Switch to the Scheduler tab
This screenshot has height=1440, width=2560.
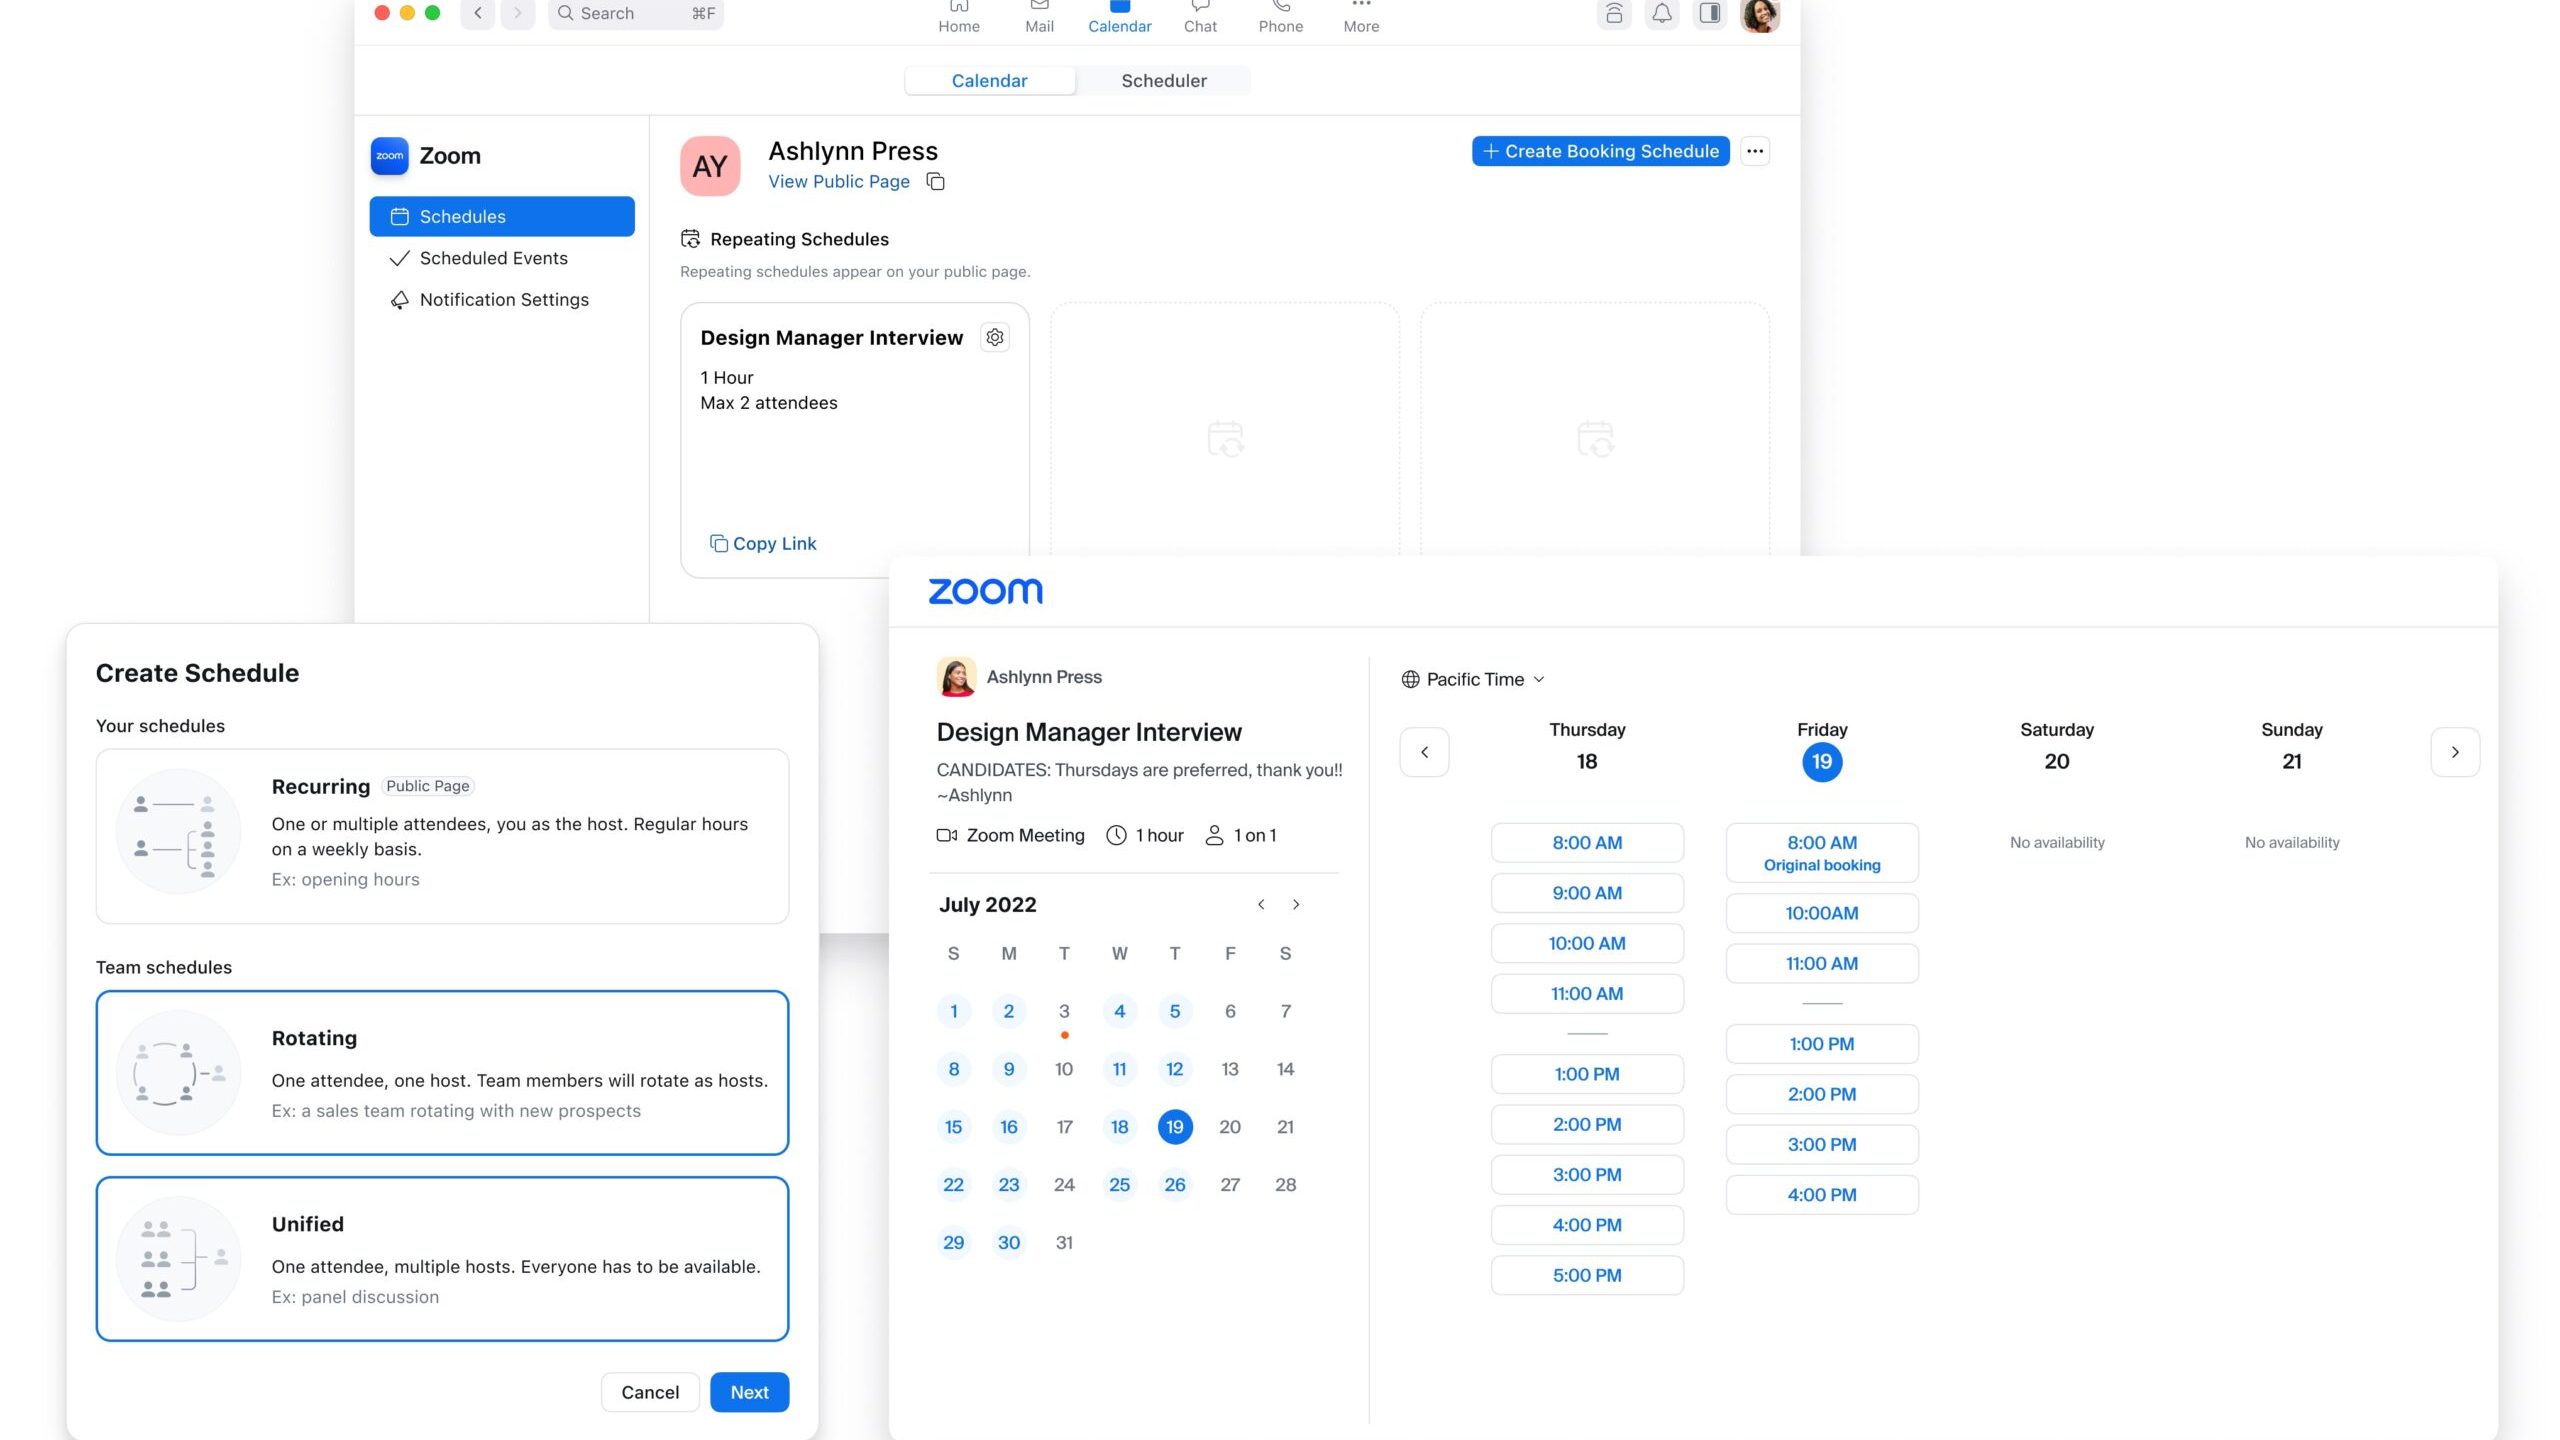(1163, 80)
